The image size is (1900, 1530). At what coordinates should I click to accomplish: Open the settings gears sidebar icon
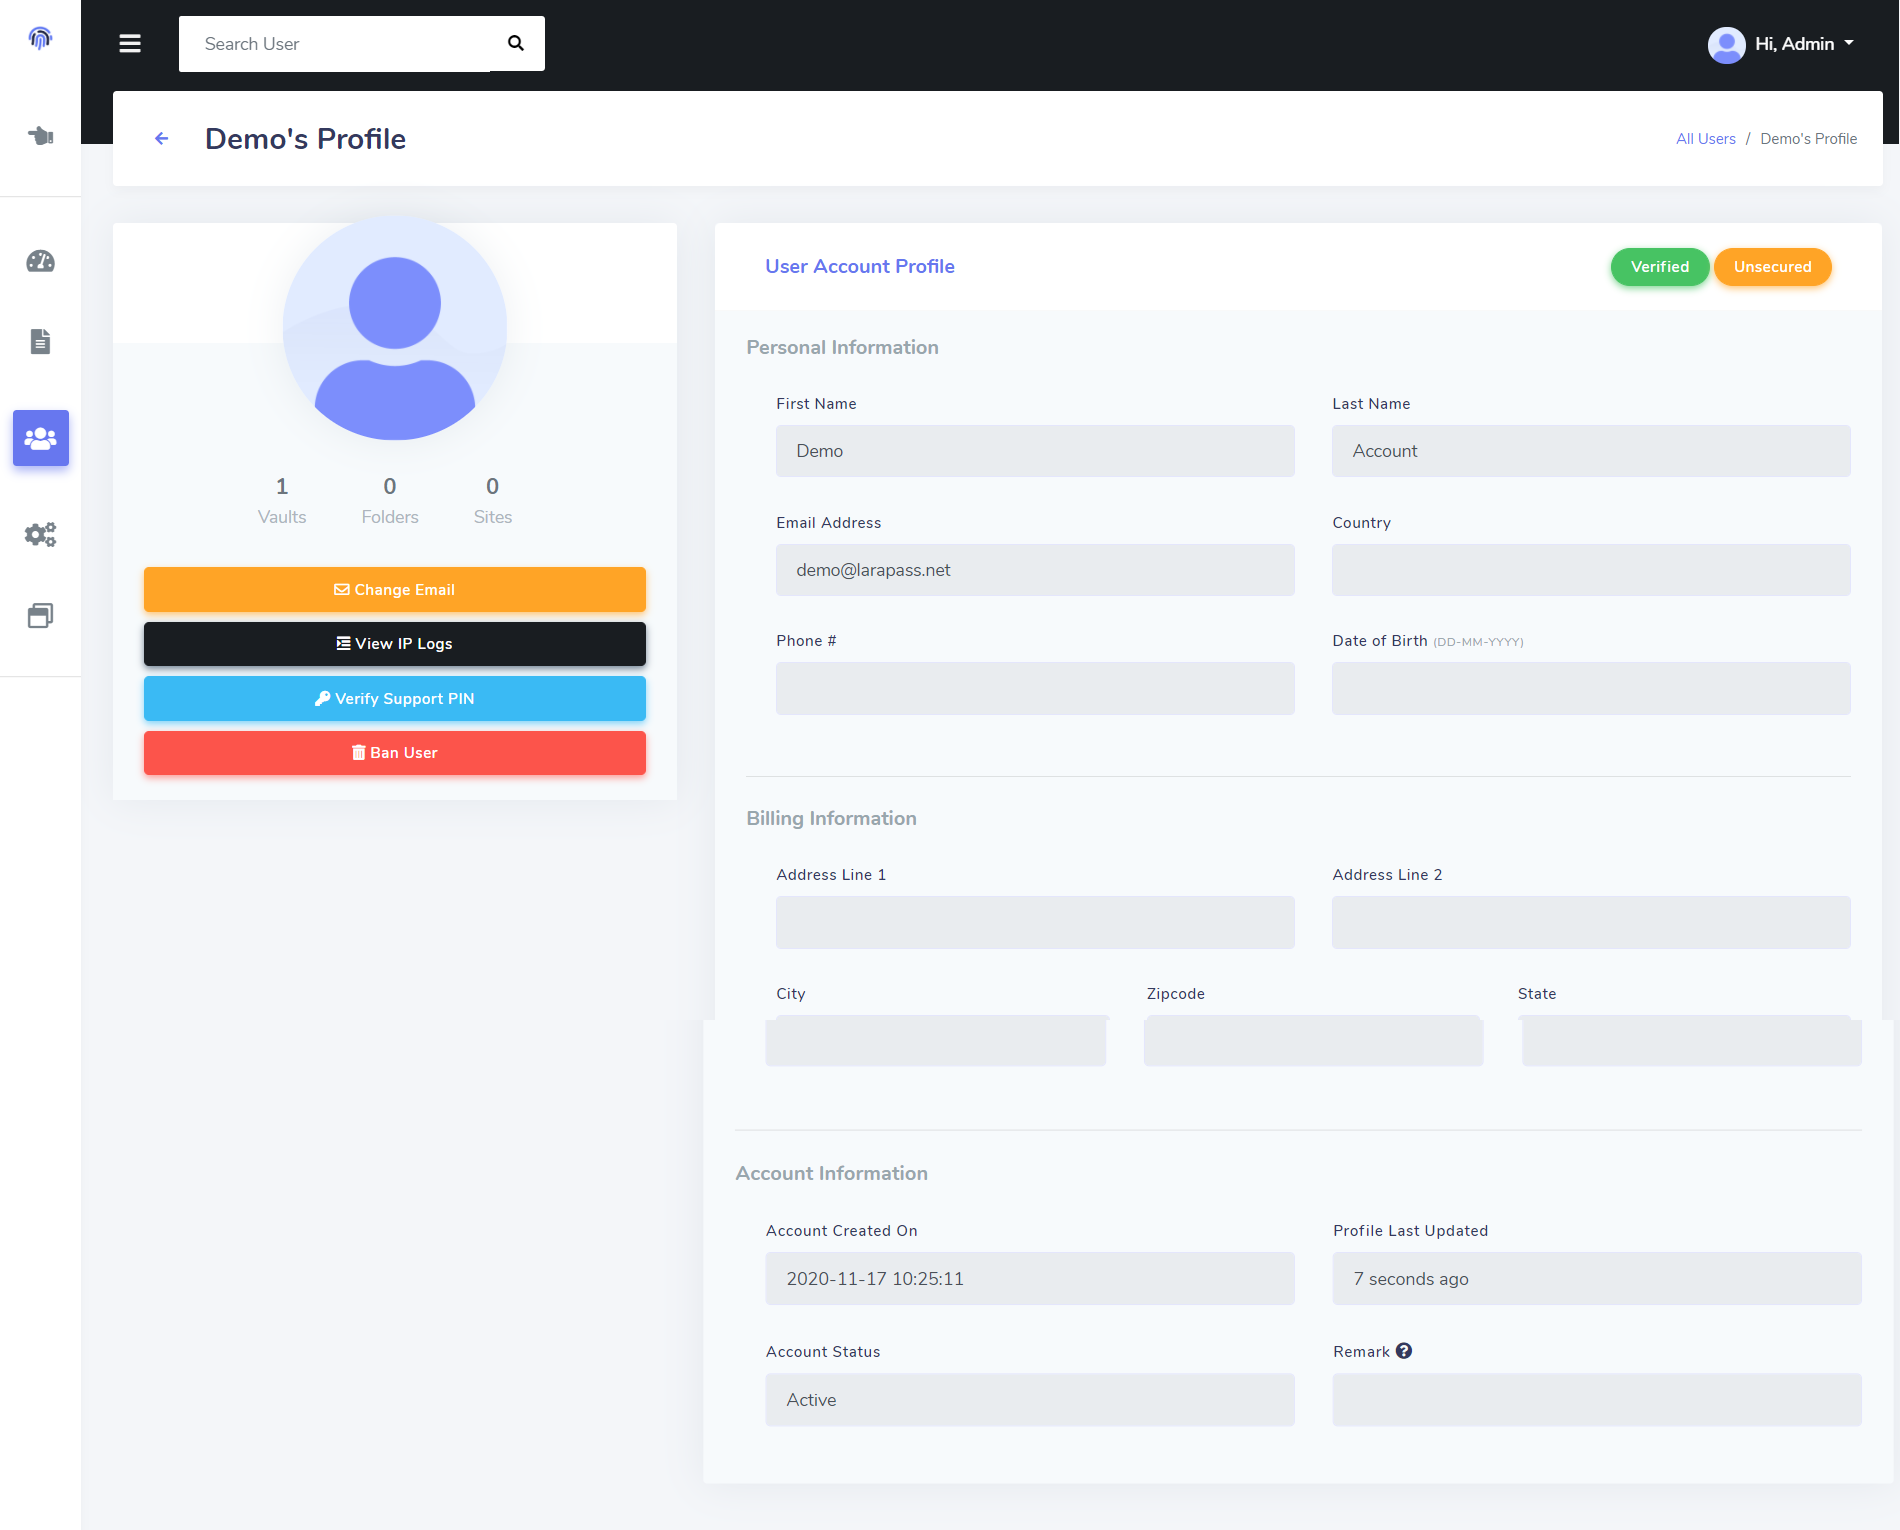pyautogui.click(x=40, y=534)
